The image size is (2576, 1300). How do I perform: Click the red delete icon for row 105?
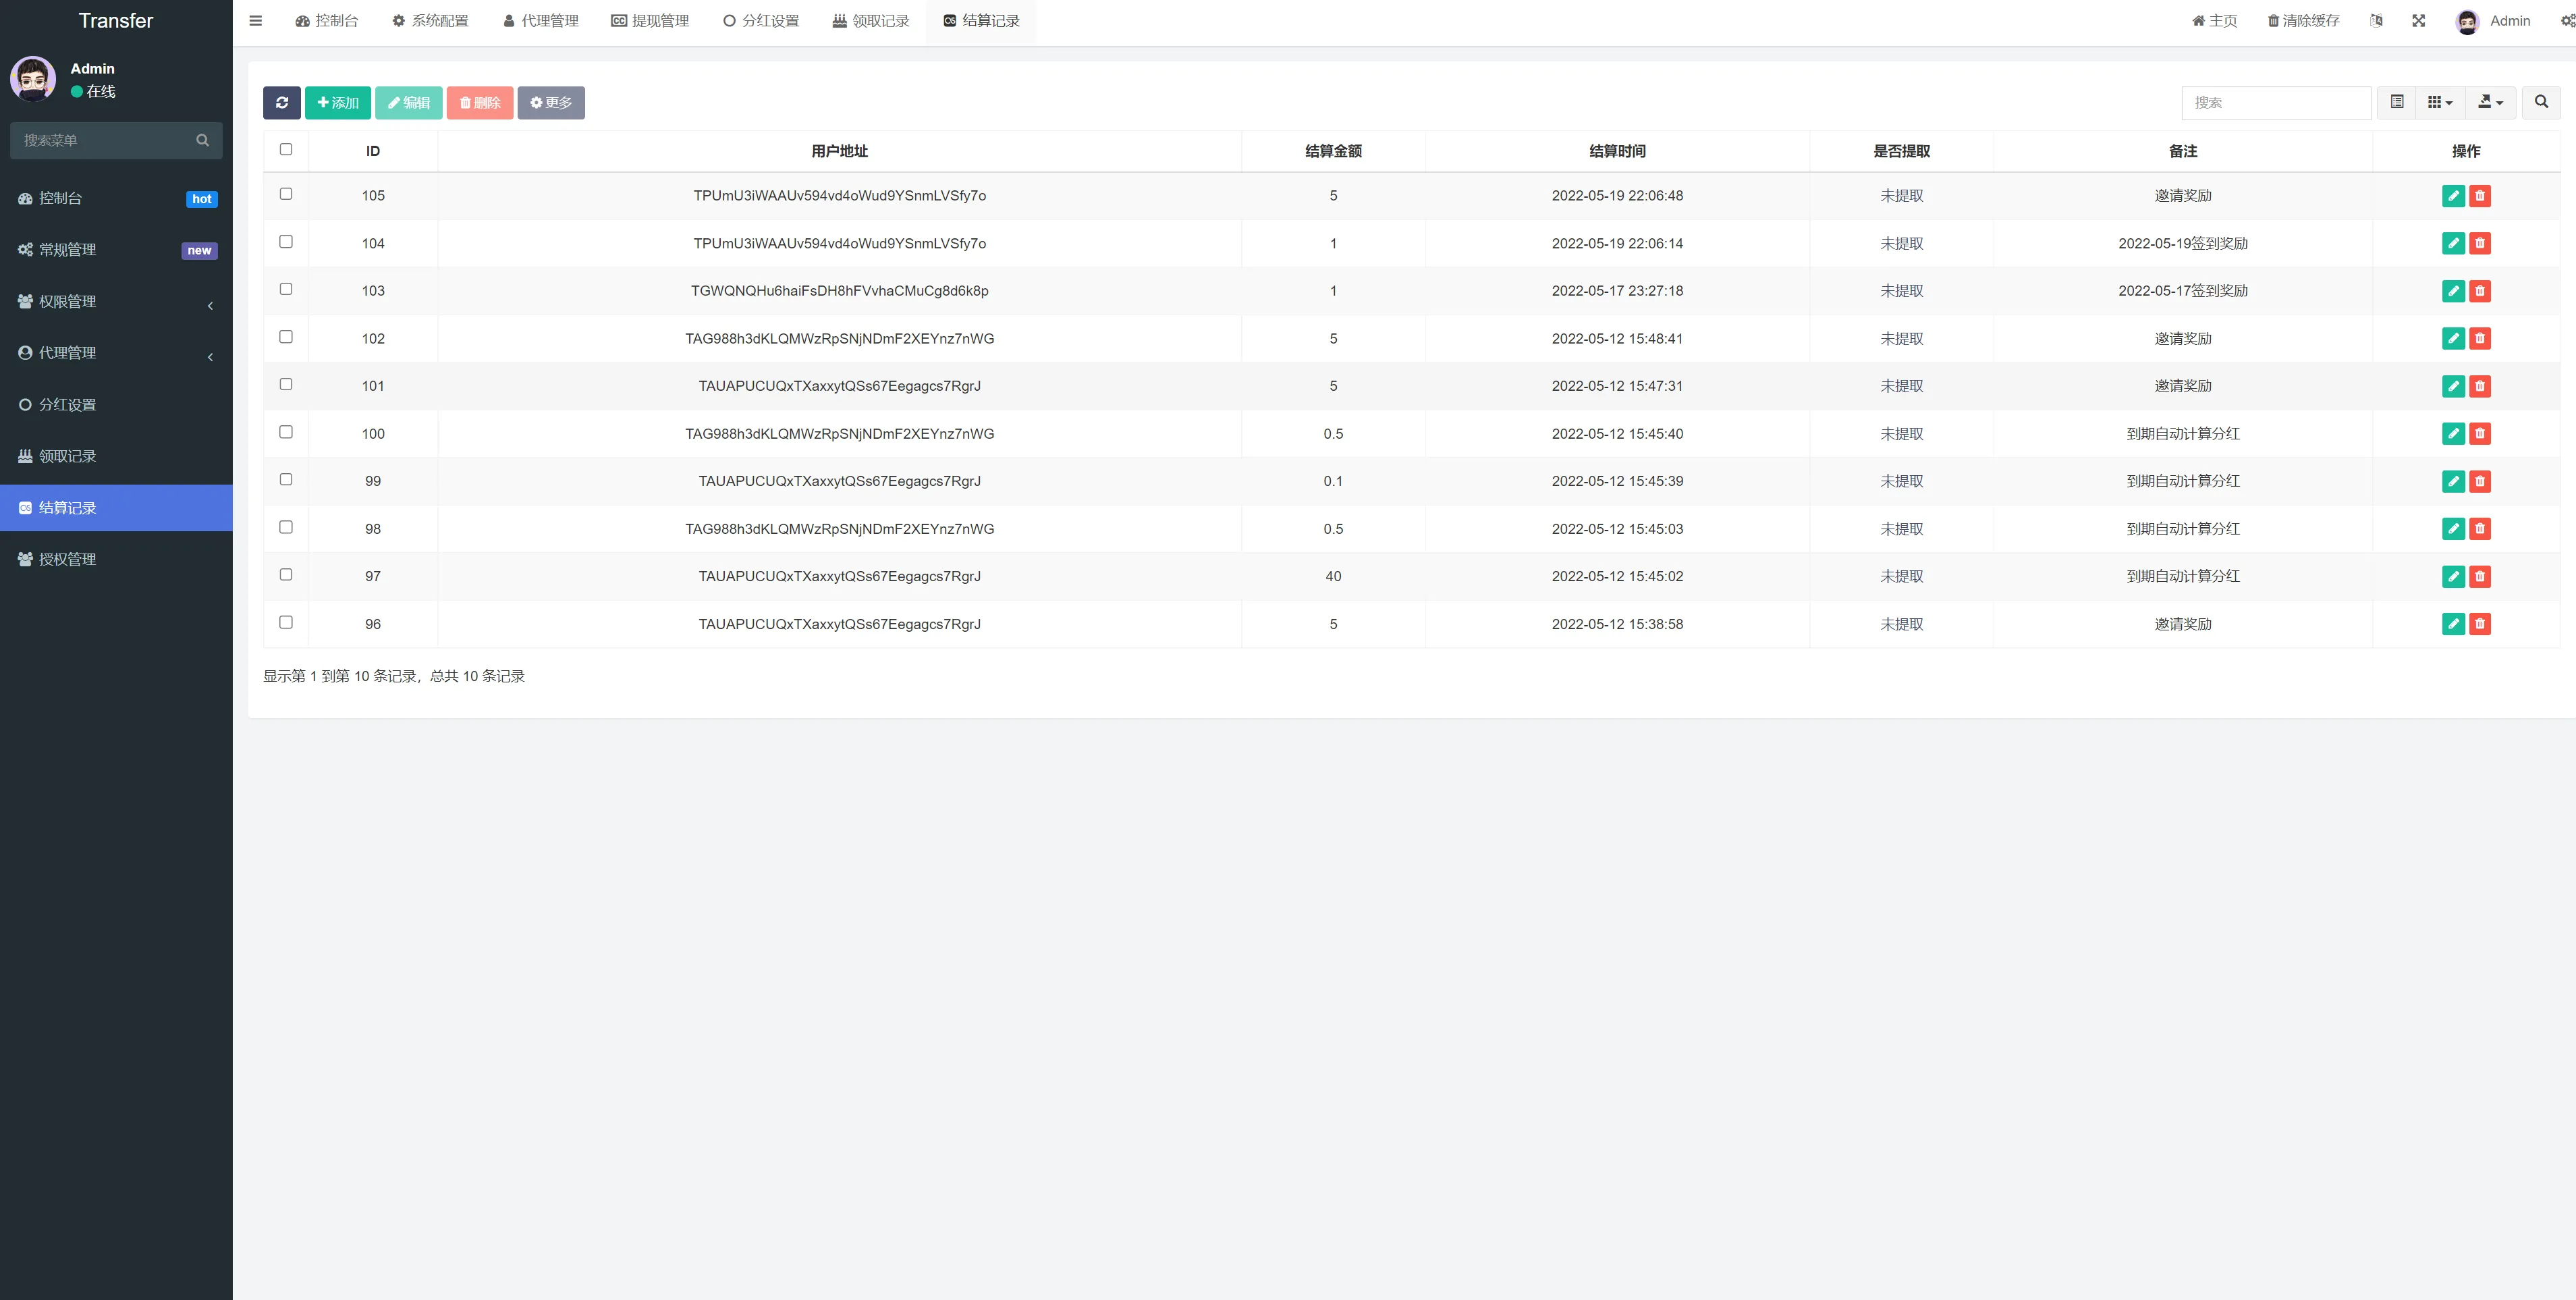2480,196
